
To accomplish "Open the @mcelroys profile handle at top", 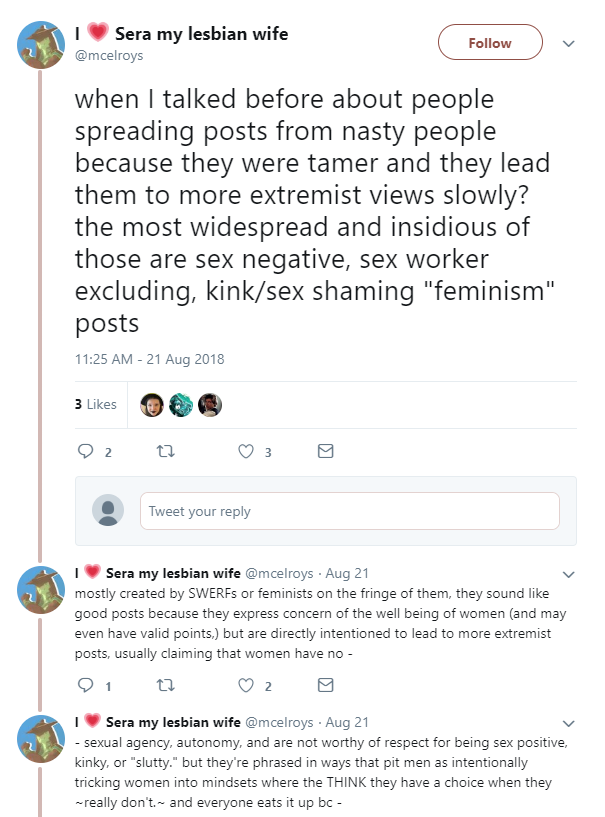I will (109, 56).
